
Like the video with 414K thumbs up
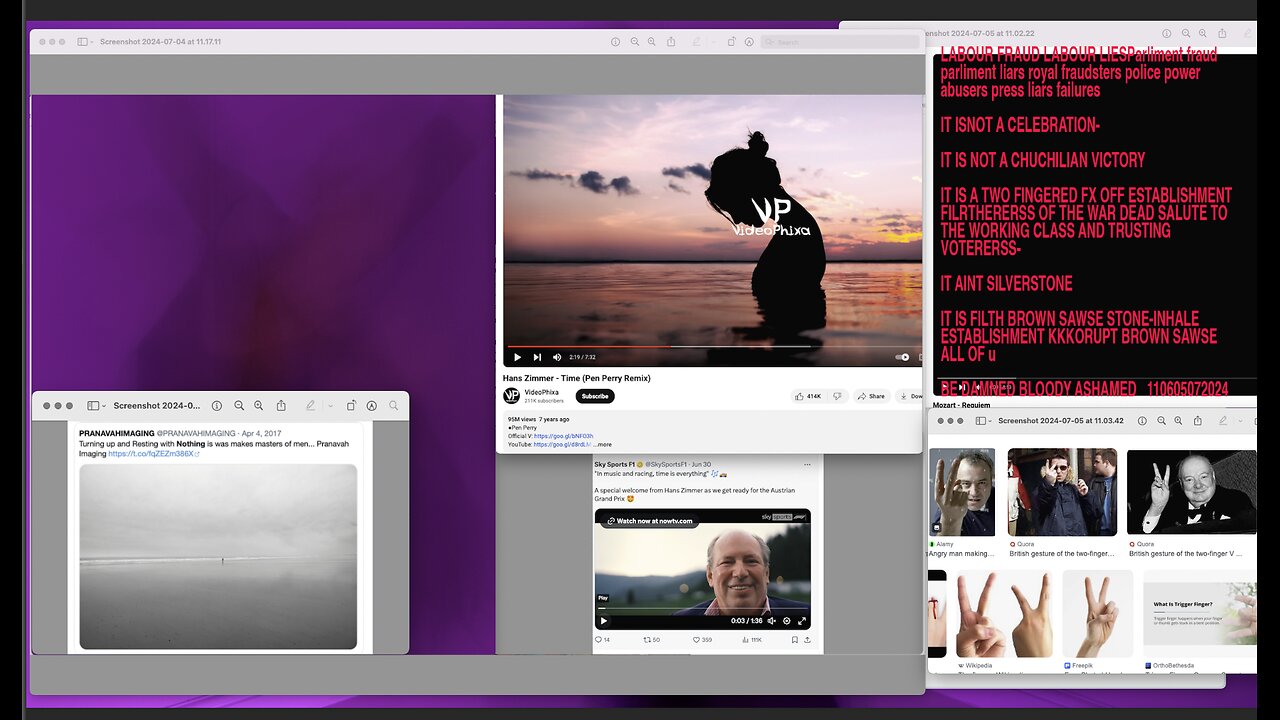point(808,396)
